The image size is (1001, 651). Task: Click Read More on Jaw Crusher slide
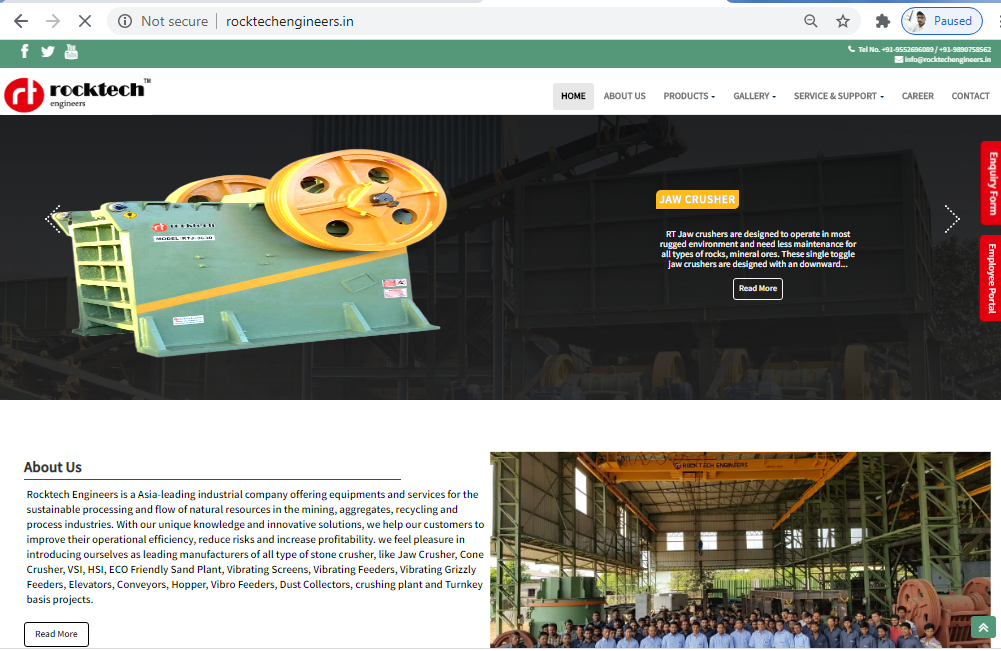(x=757, y=288)
